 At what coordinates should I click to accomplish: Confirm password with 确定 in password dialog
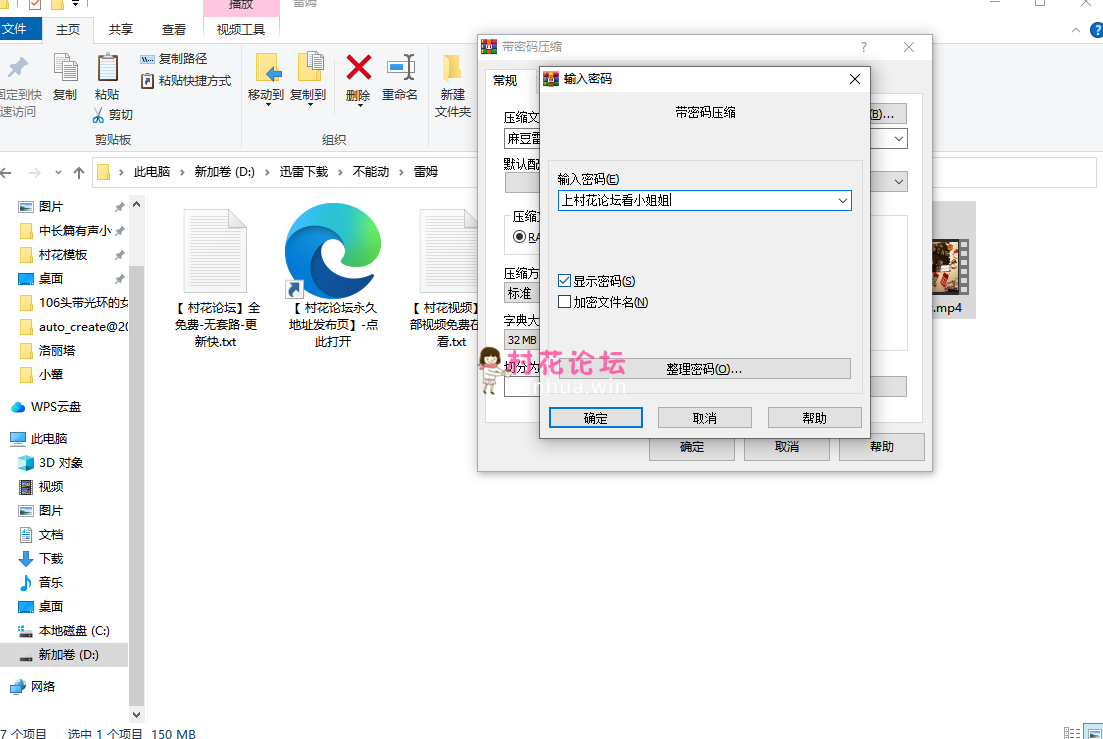(x=595, y=418)
